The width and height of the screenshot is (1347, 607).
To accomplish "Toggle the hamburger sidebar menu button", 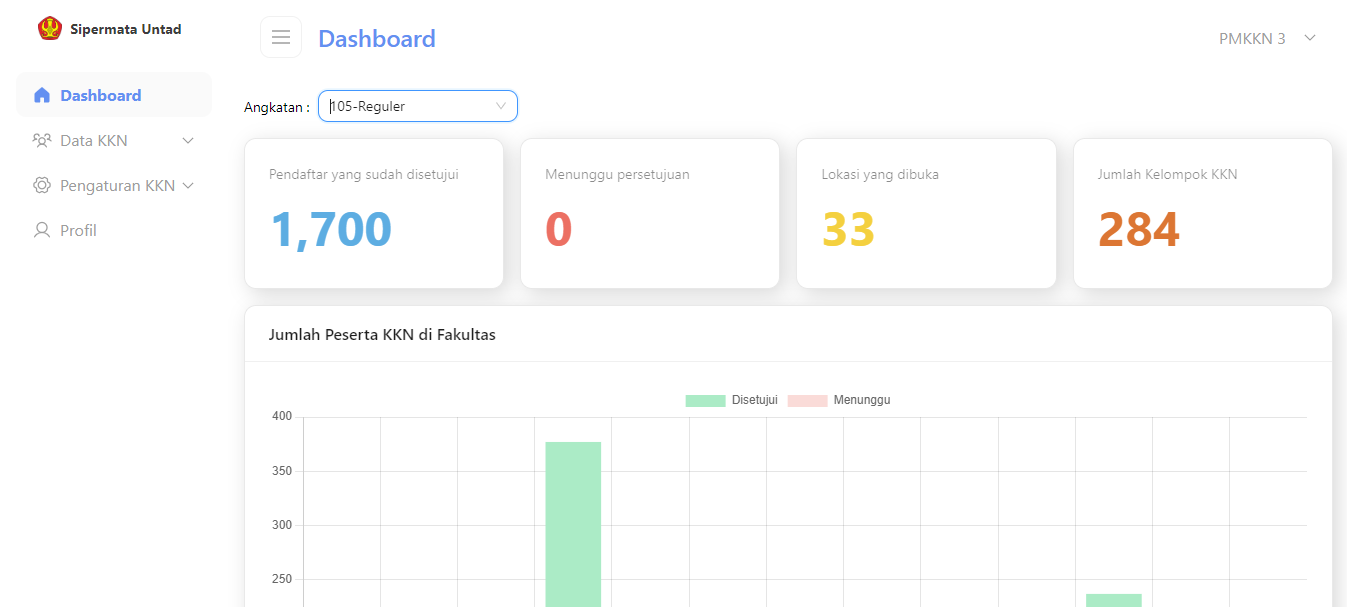I will (x=281, y=38).
